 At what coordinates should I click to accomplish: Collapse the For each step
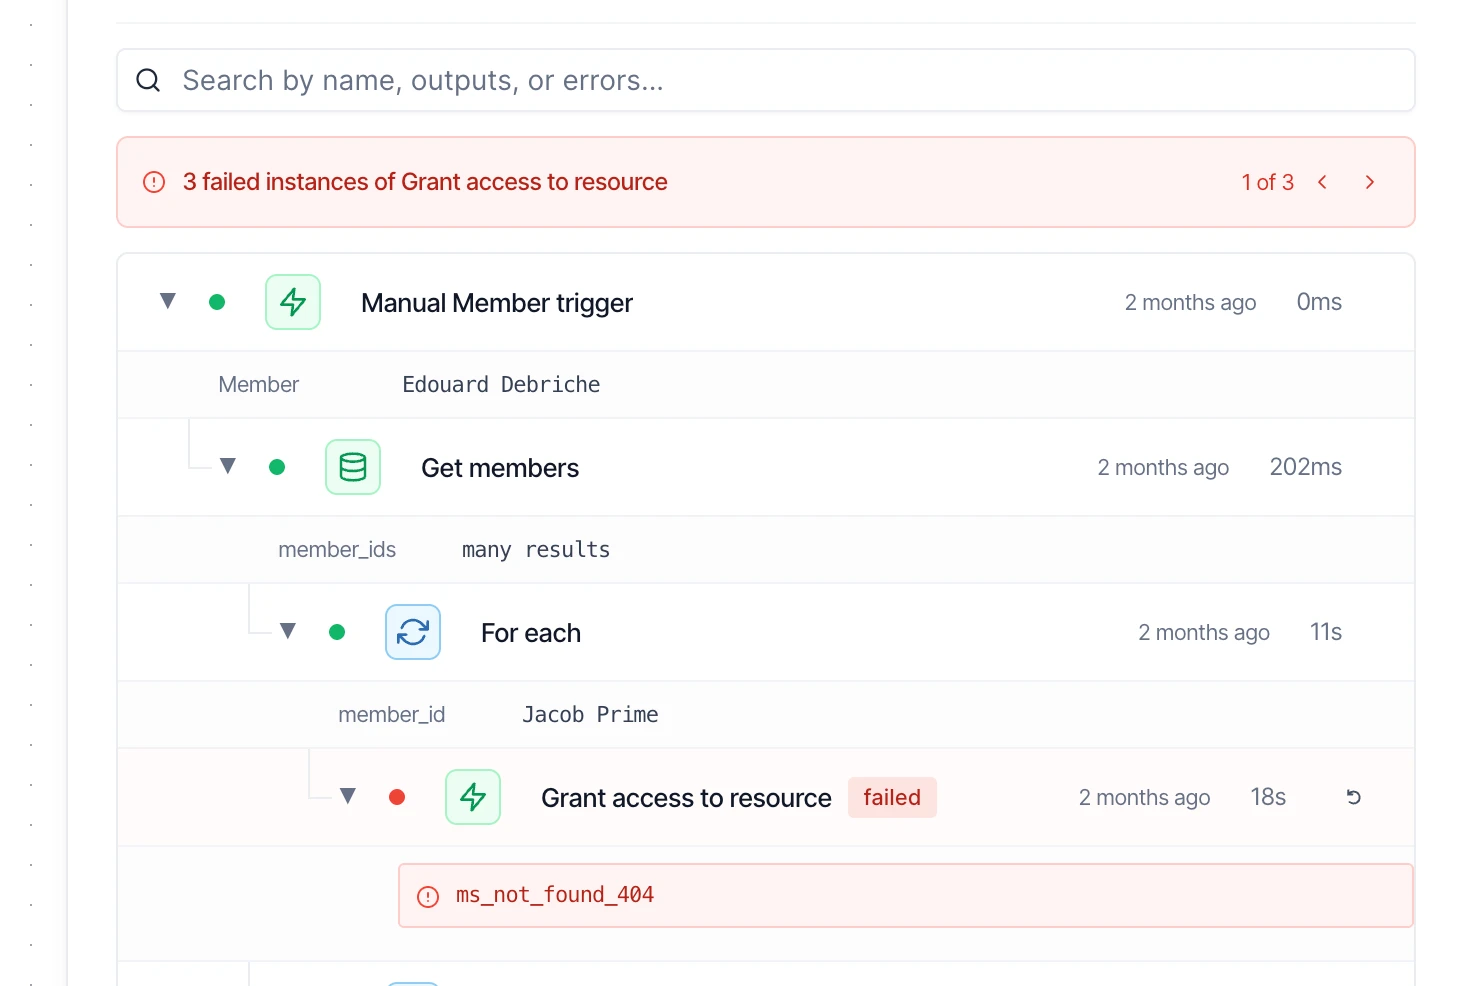point(288,631)
